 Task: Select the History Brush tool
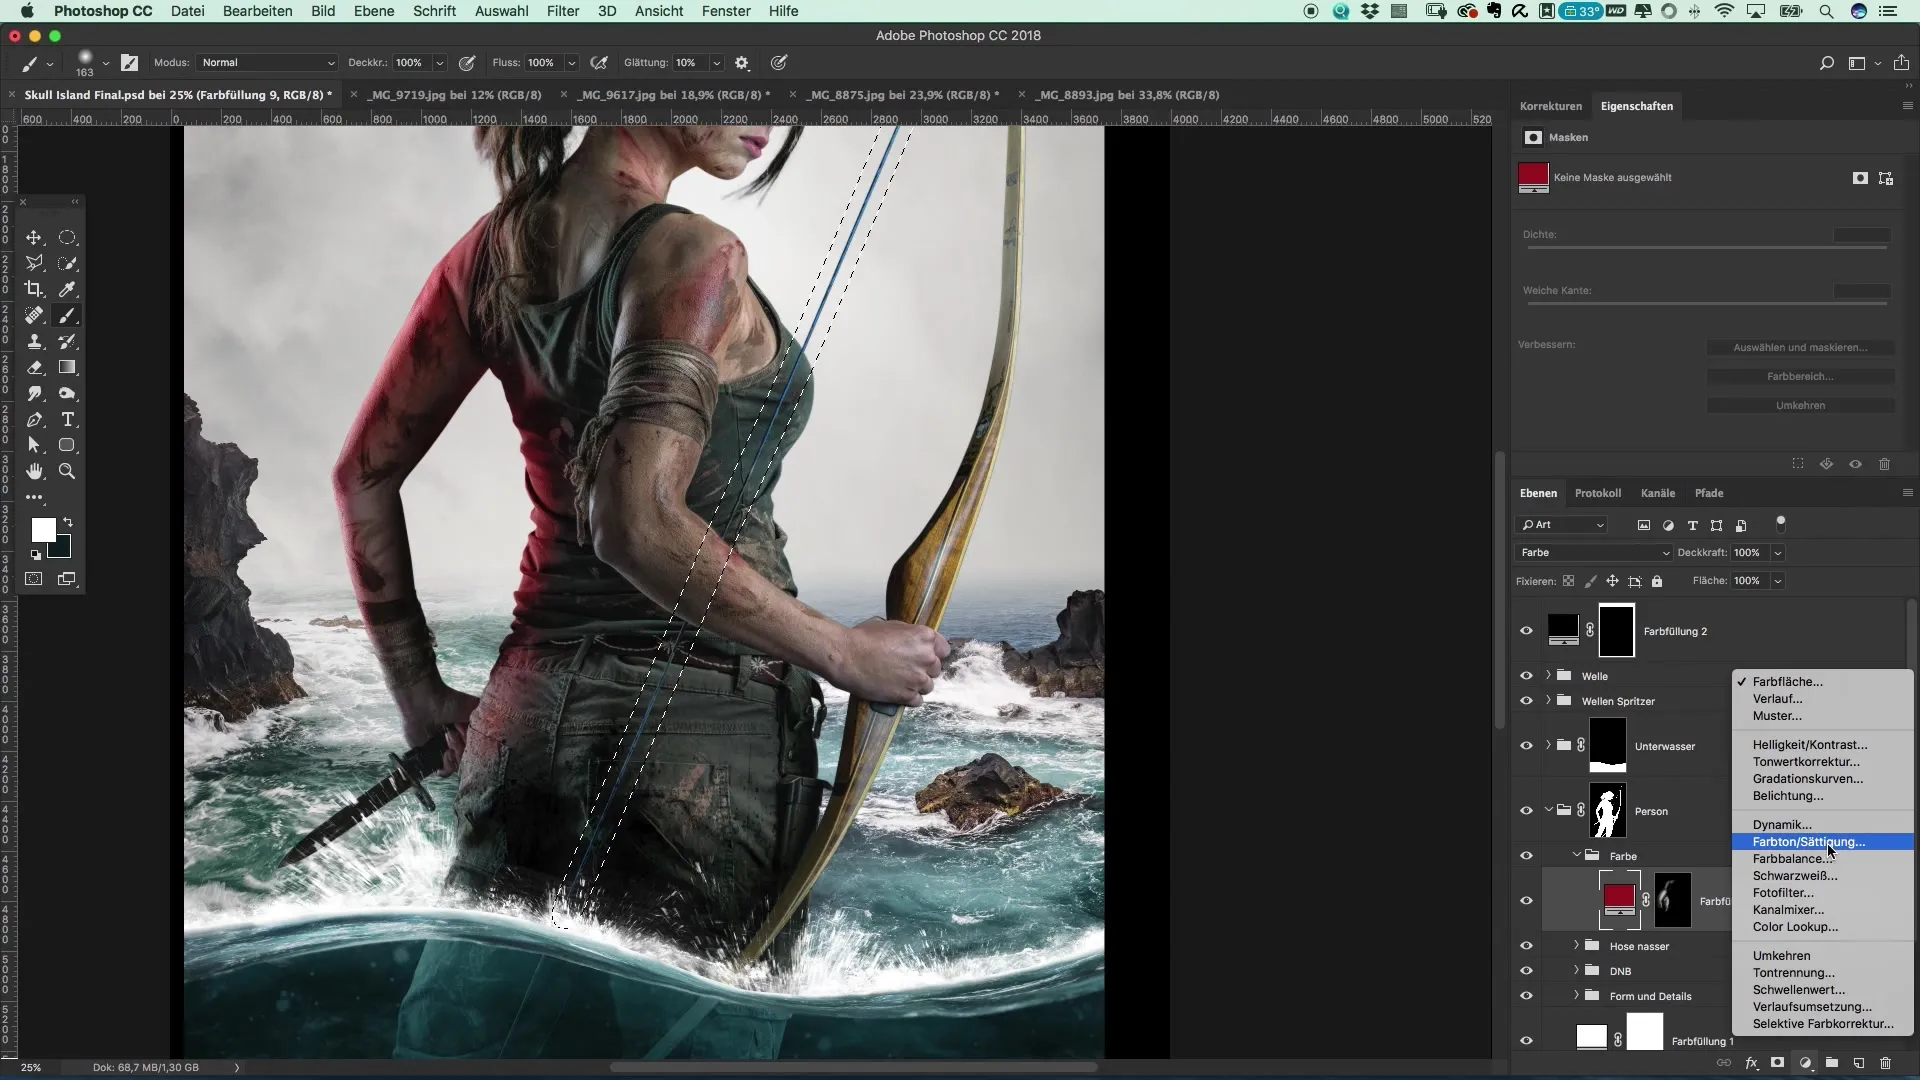(x=67, y=341)
